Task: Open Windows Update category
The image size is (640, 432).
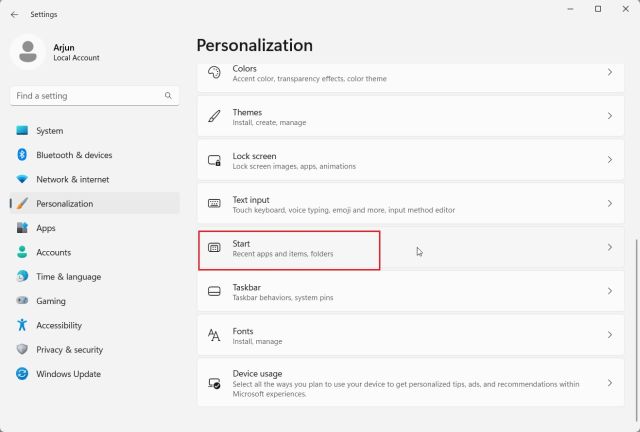Action: point(95,374)
